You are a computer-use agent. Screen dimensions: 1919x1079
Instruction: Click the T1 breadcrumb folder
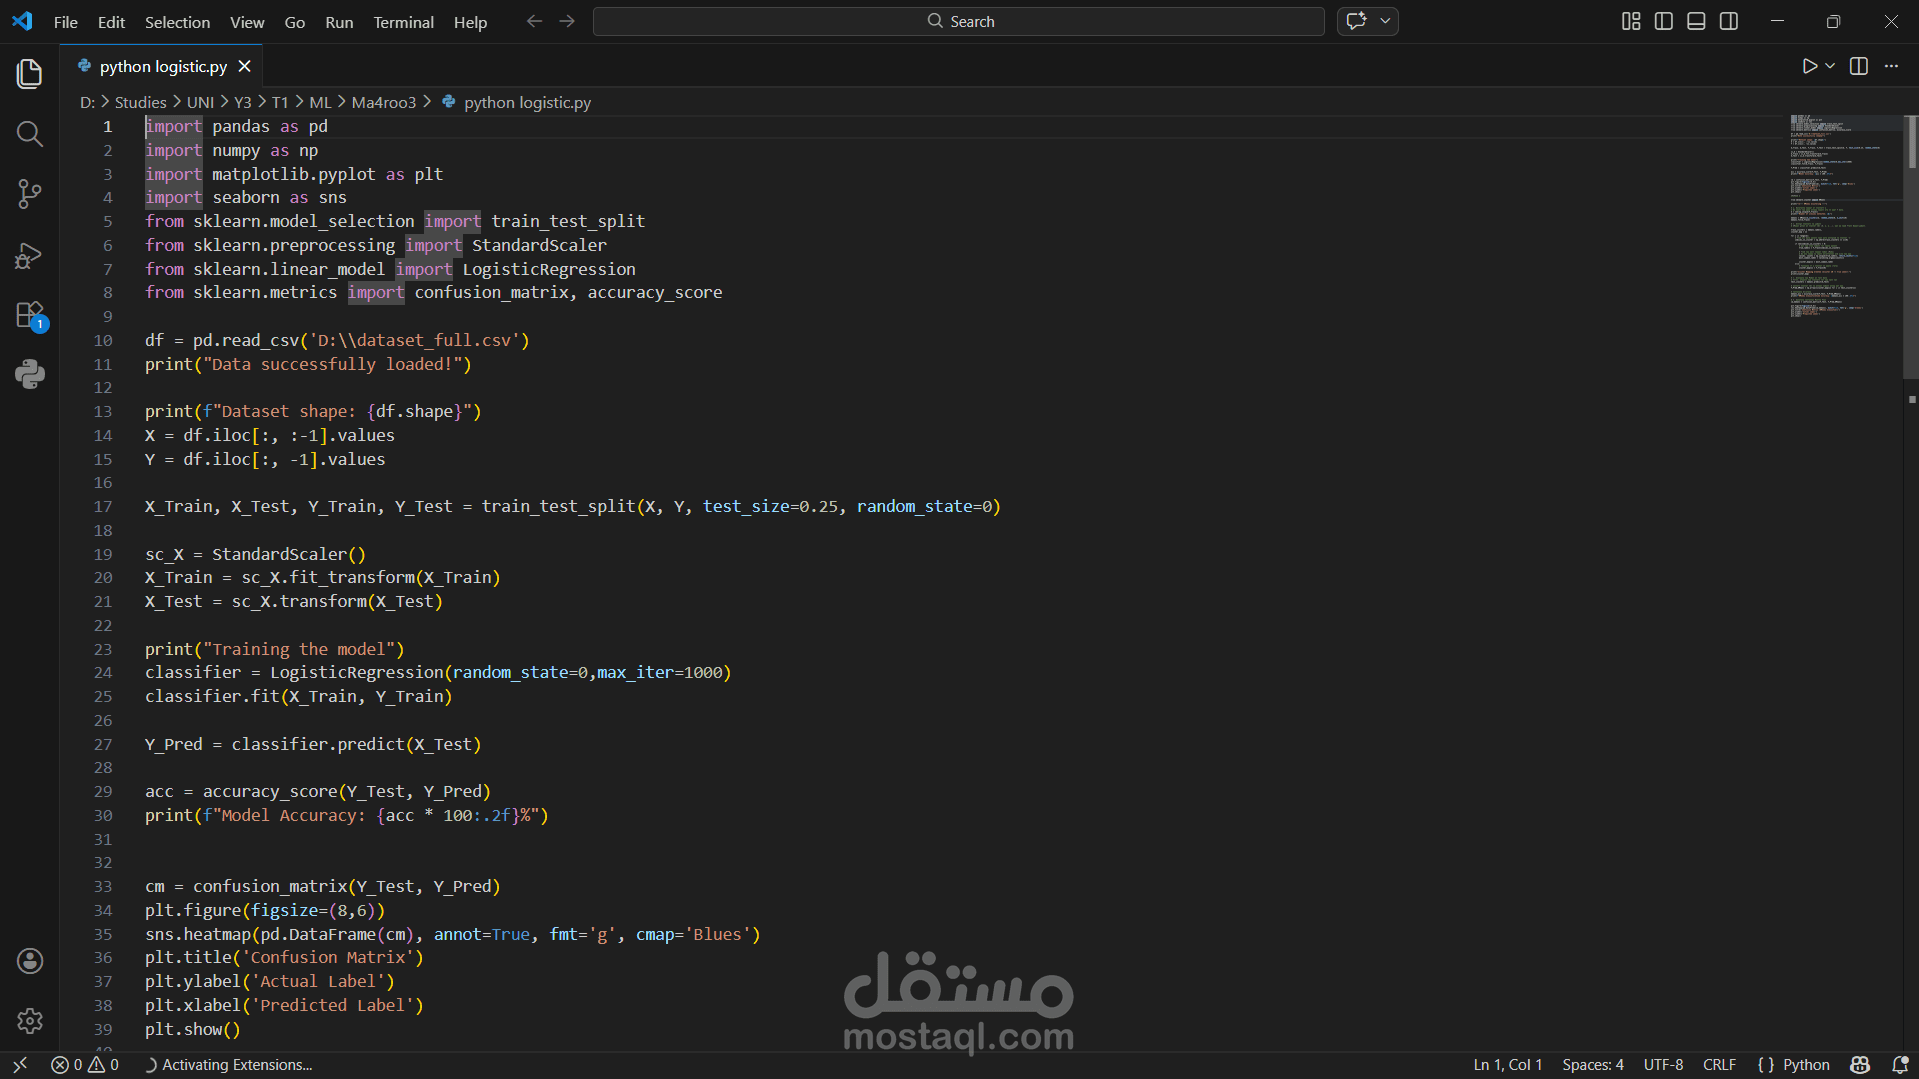280,102
